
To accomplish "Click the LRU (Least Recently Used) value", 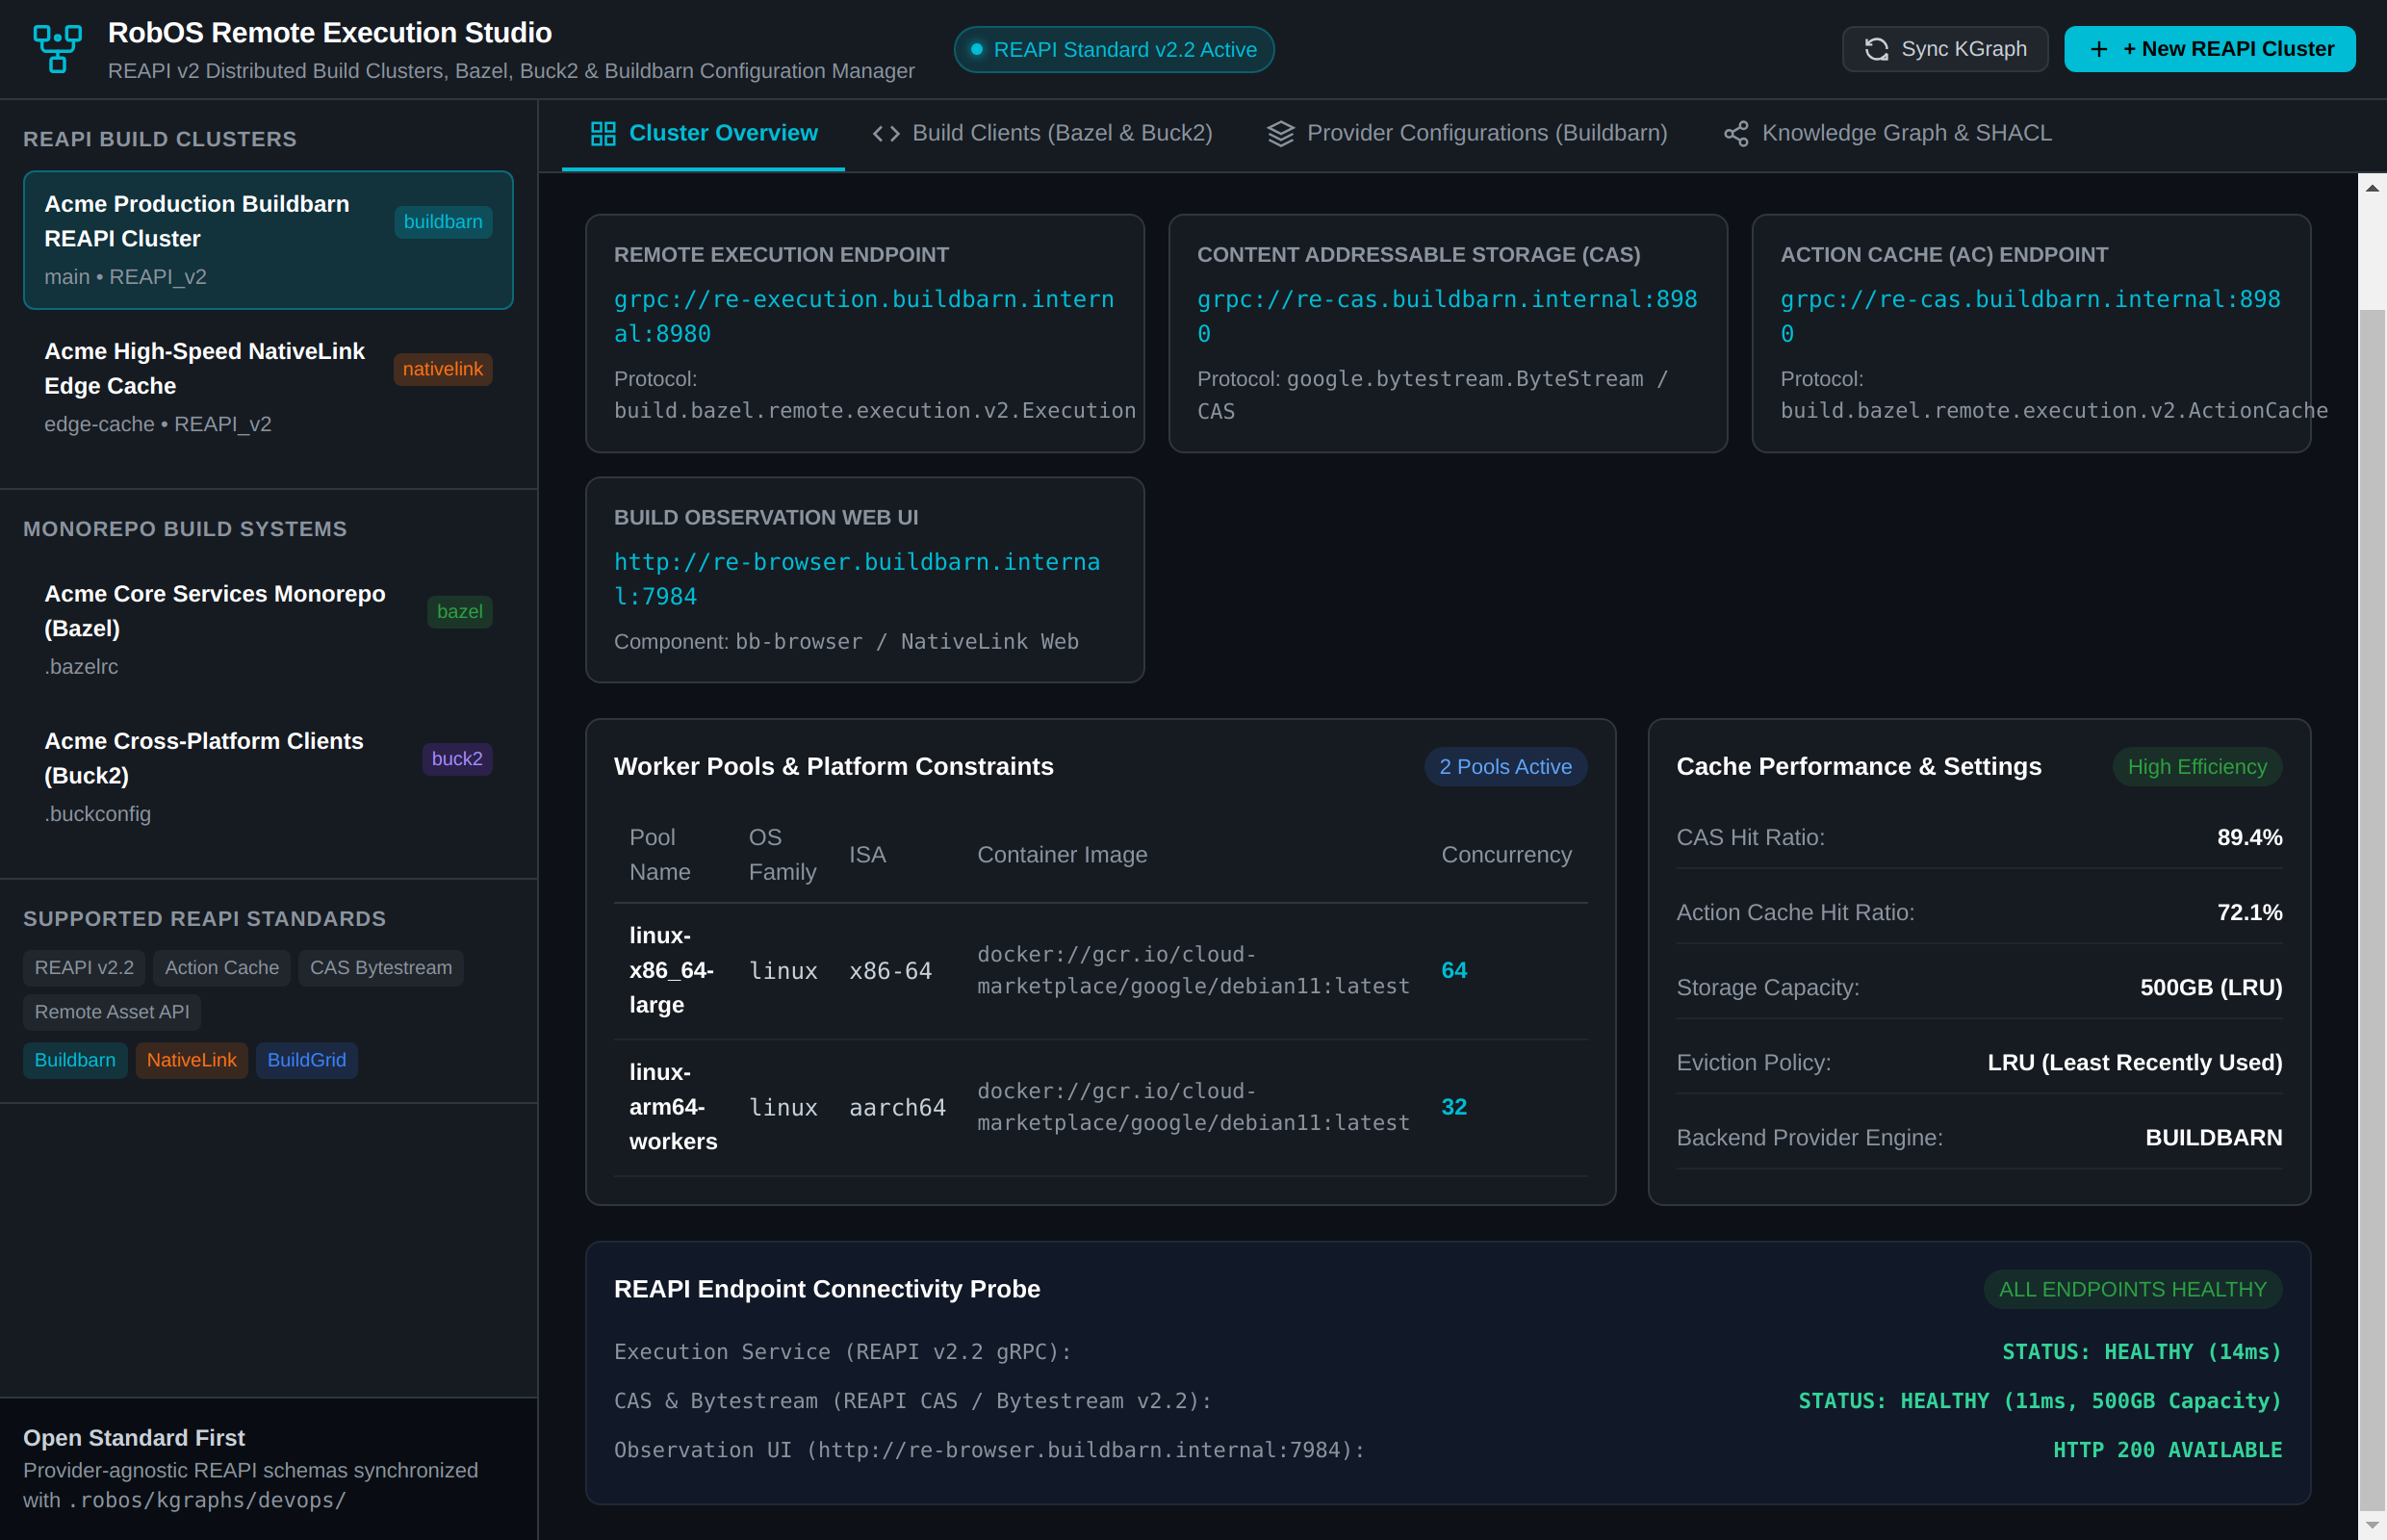I will click(x=2134, y=1063).
